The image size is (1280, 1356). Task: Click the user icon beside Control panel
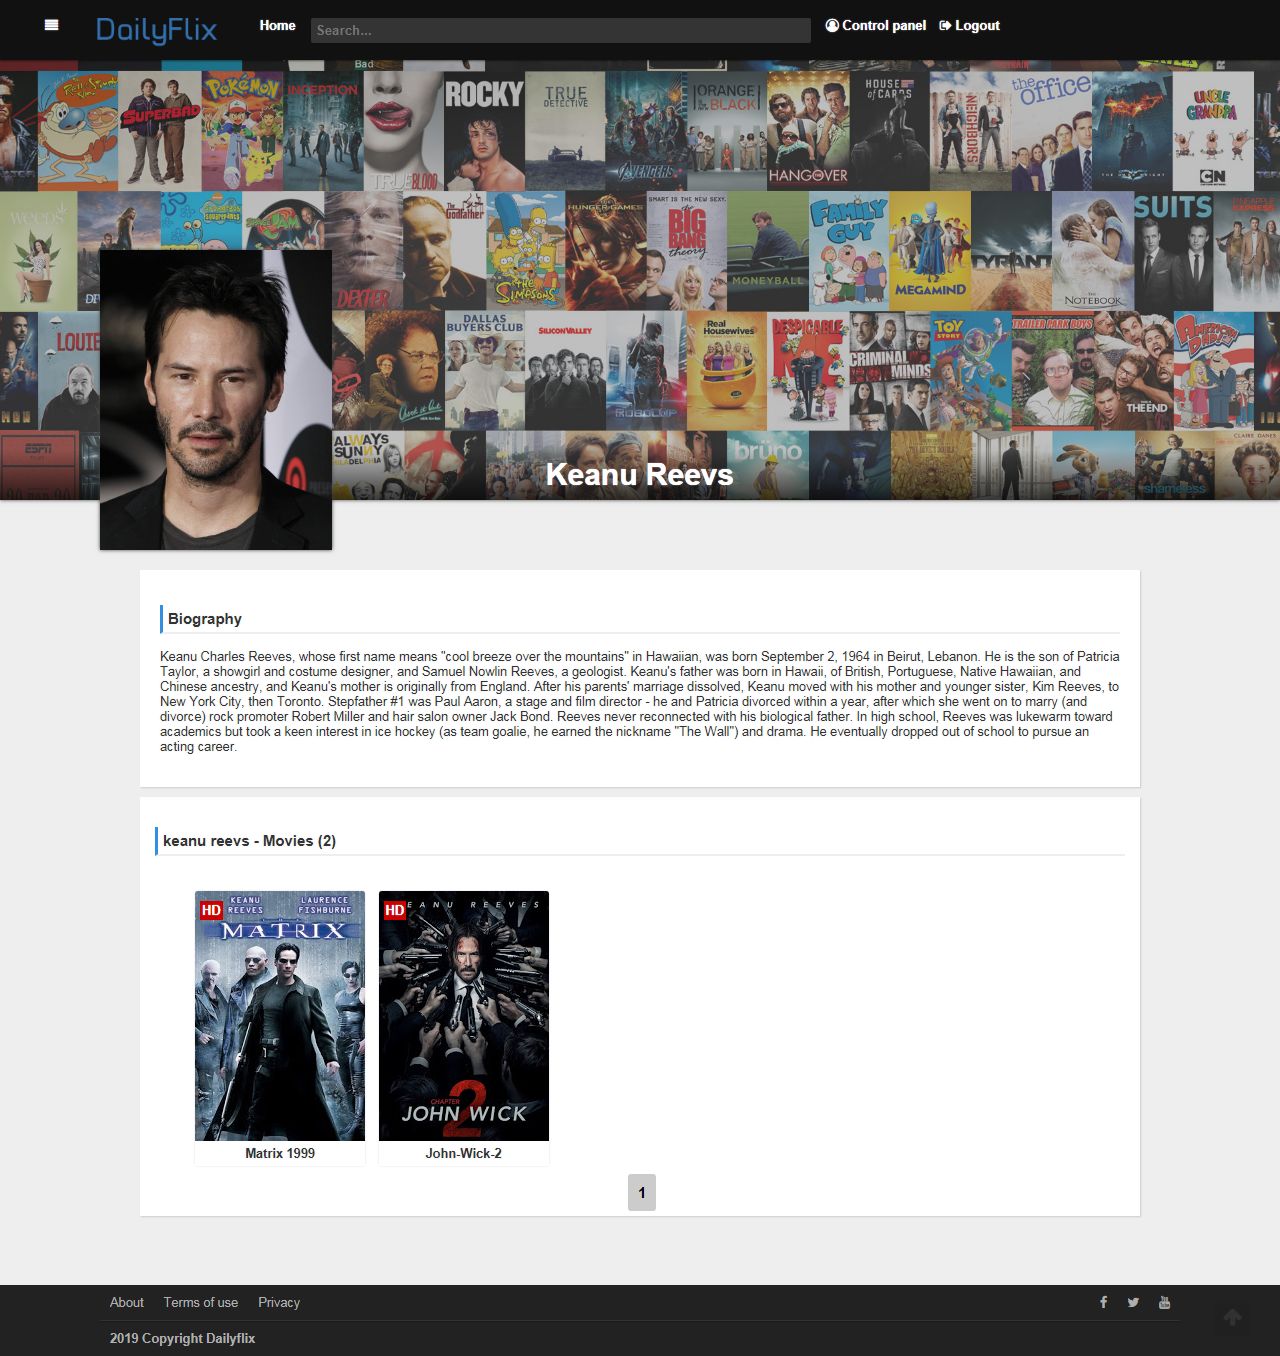pyautogui.click(x=832, y=25)
